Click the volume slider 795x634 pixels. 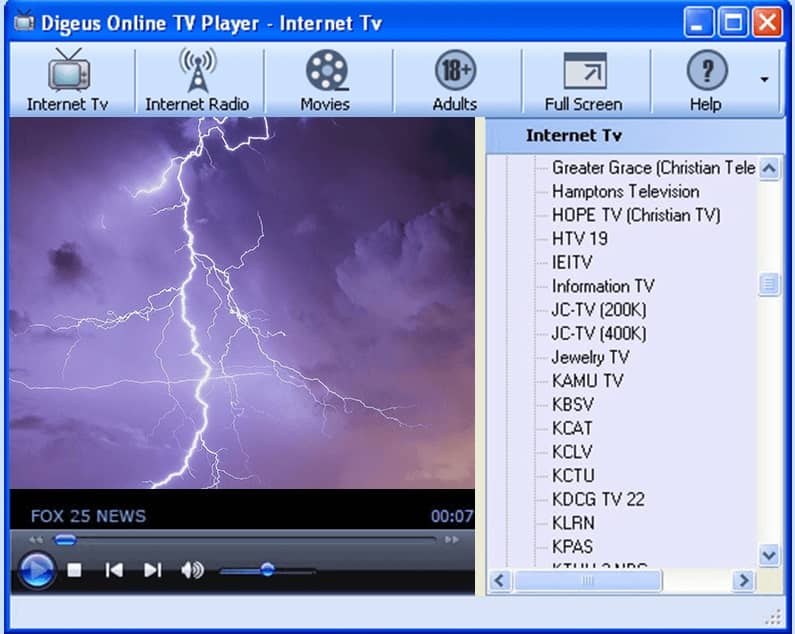pos(267,570)
